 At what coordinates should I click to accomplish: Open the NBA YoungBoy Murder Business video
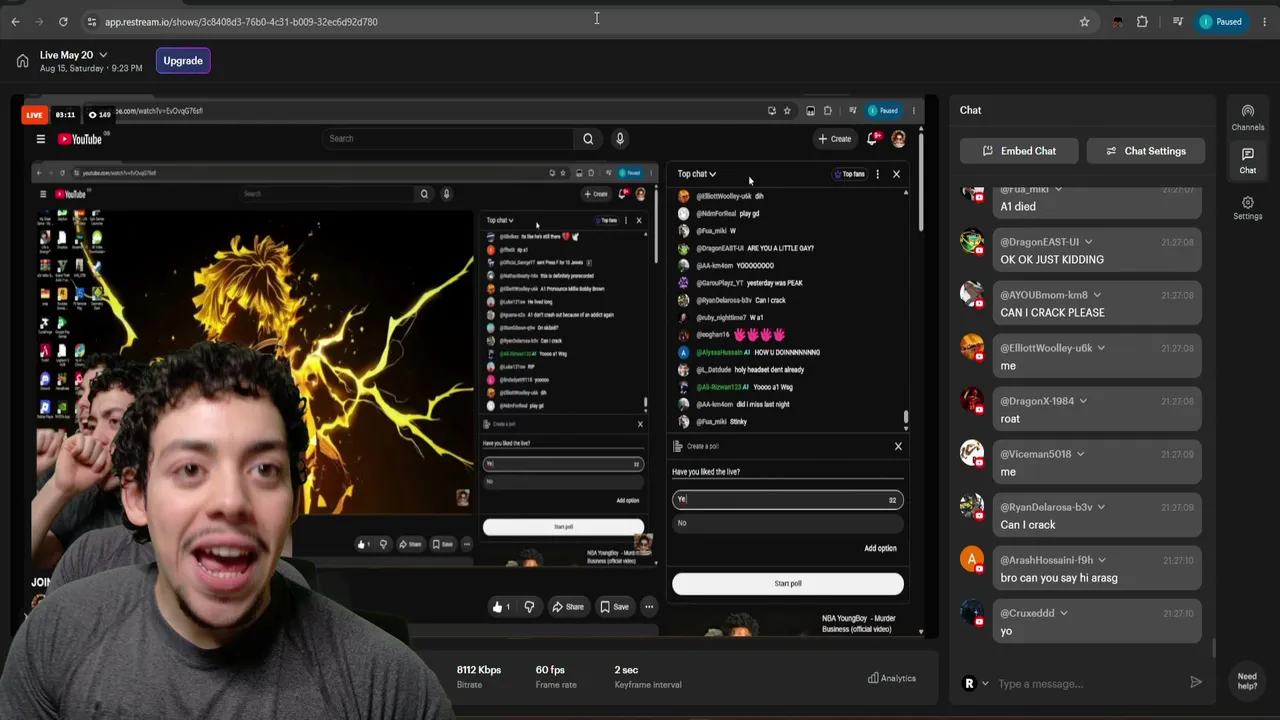coord(858,624)
